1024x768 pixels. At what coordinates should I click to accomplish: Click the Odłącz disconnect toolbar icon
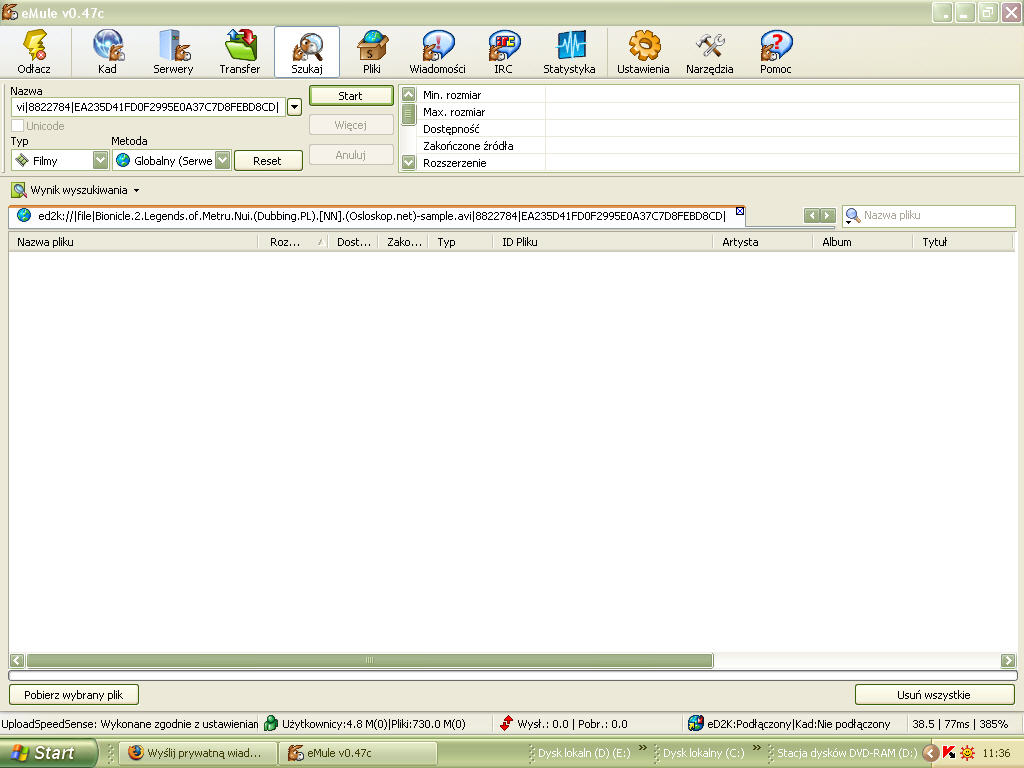34,52
